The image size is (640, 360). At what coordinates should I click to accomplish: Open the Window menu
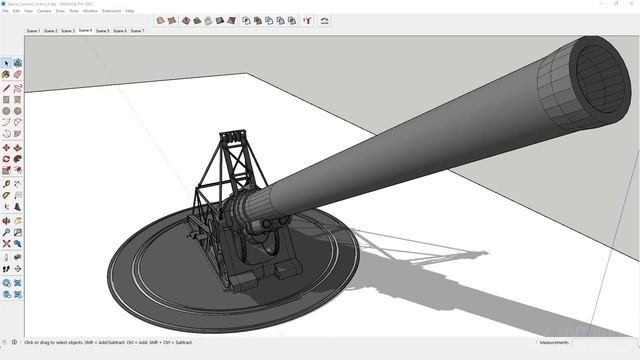click(90, 11)
